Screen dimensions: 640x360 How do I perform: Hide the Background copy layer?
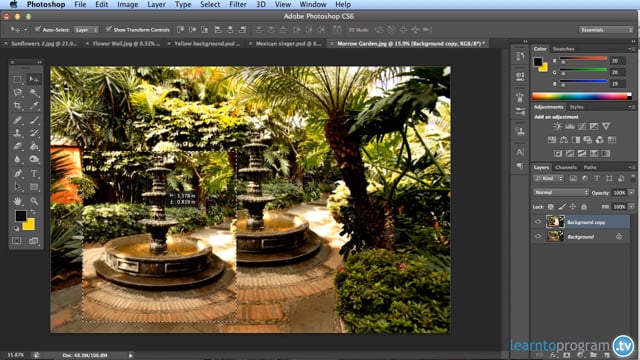[x=538, y=222]
